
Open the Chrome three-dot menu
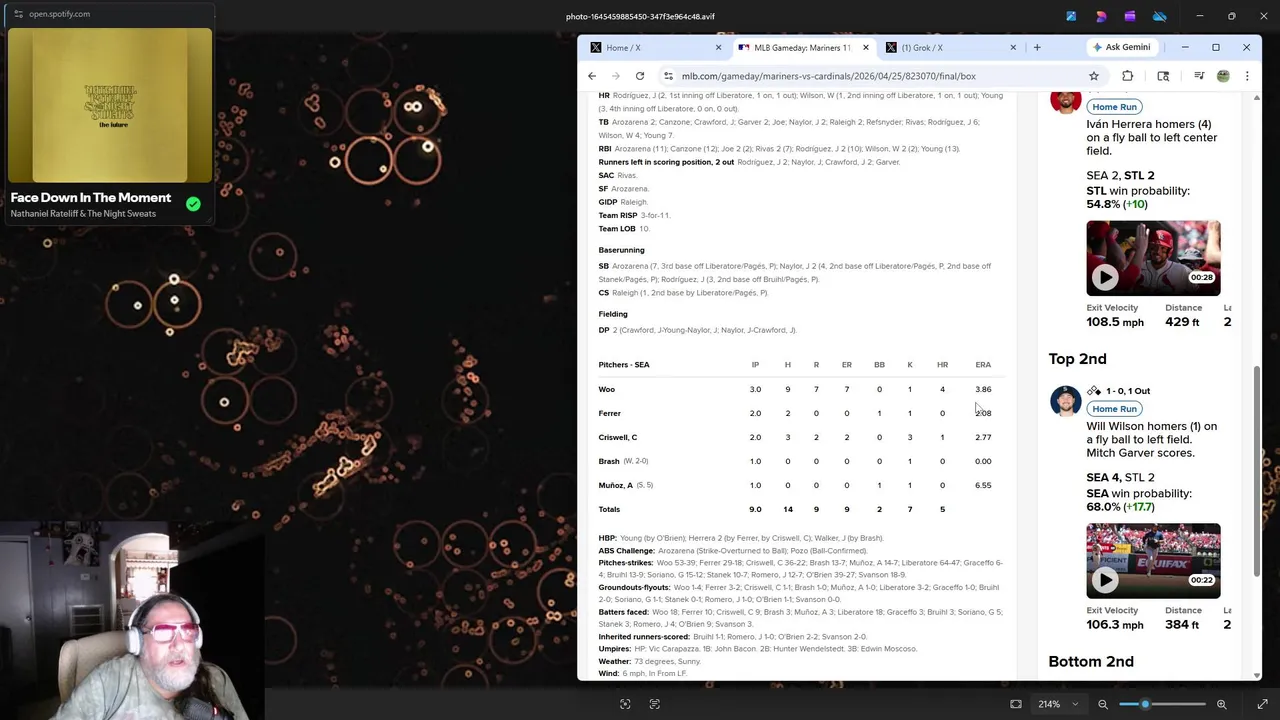[1247, 76]
